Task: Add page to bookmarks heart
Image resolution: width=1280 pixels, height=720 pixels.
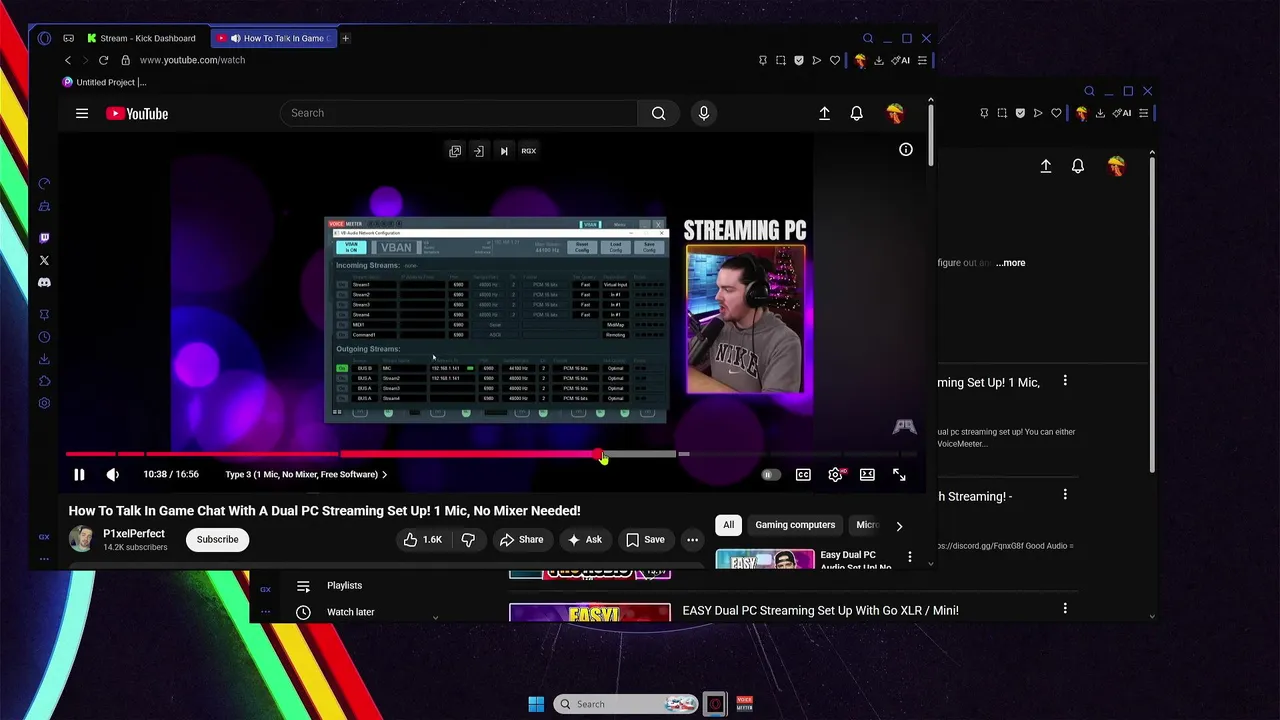Action: click(x=835, y=60)
